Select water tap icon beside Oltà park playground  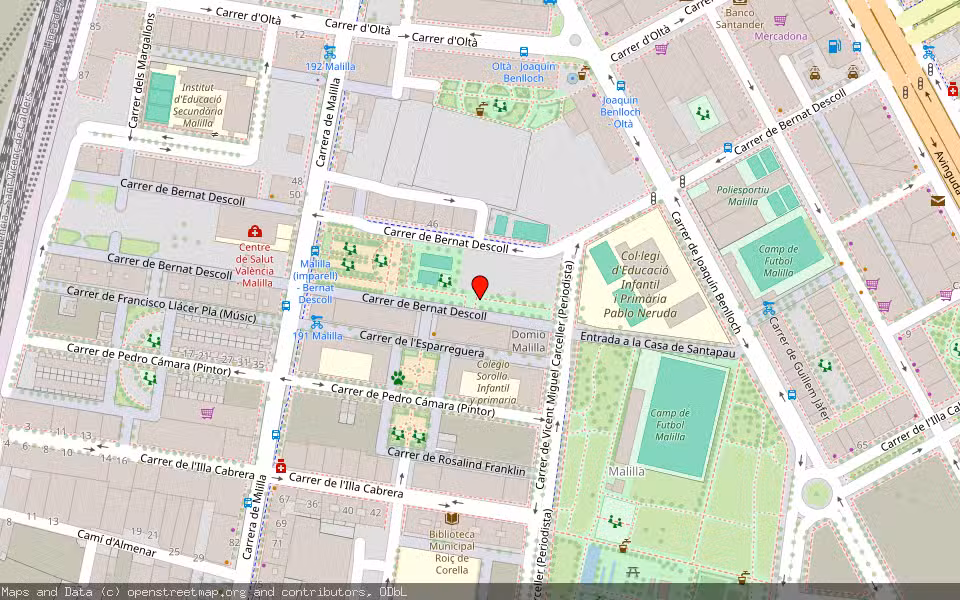[x=482, y=110]
